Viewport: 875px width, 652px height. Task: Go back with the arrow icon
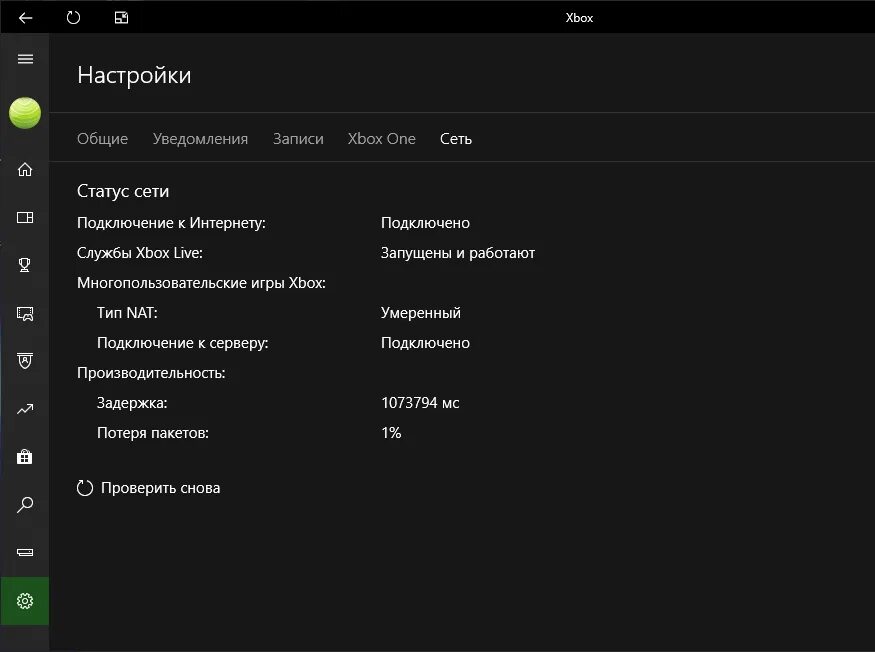[25, 18]
